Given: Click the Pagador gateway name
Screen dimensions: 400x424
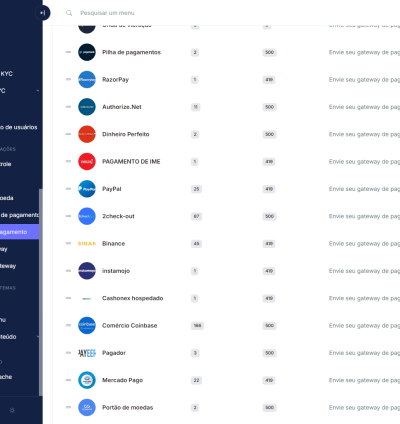Looking at the screenshot, I should click(114, 353).
